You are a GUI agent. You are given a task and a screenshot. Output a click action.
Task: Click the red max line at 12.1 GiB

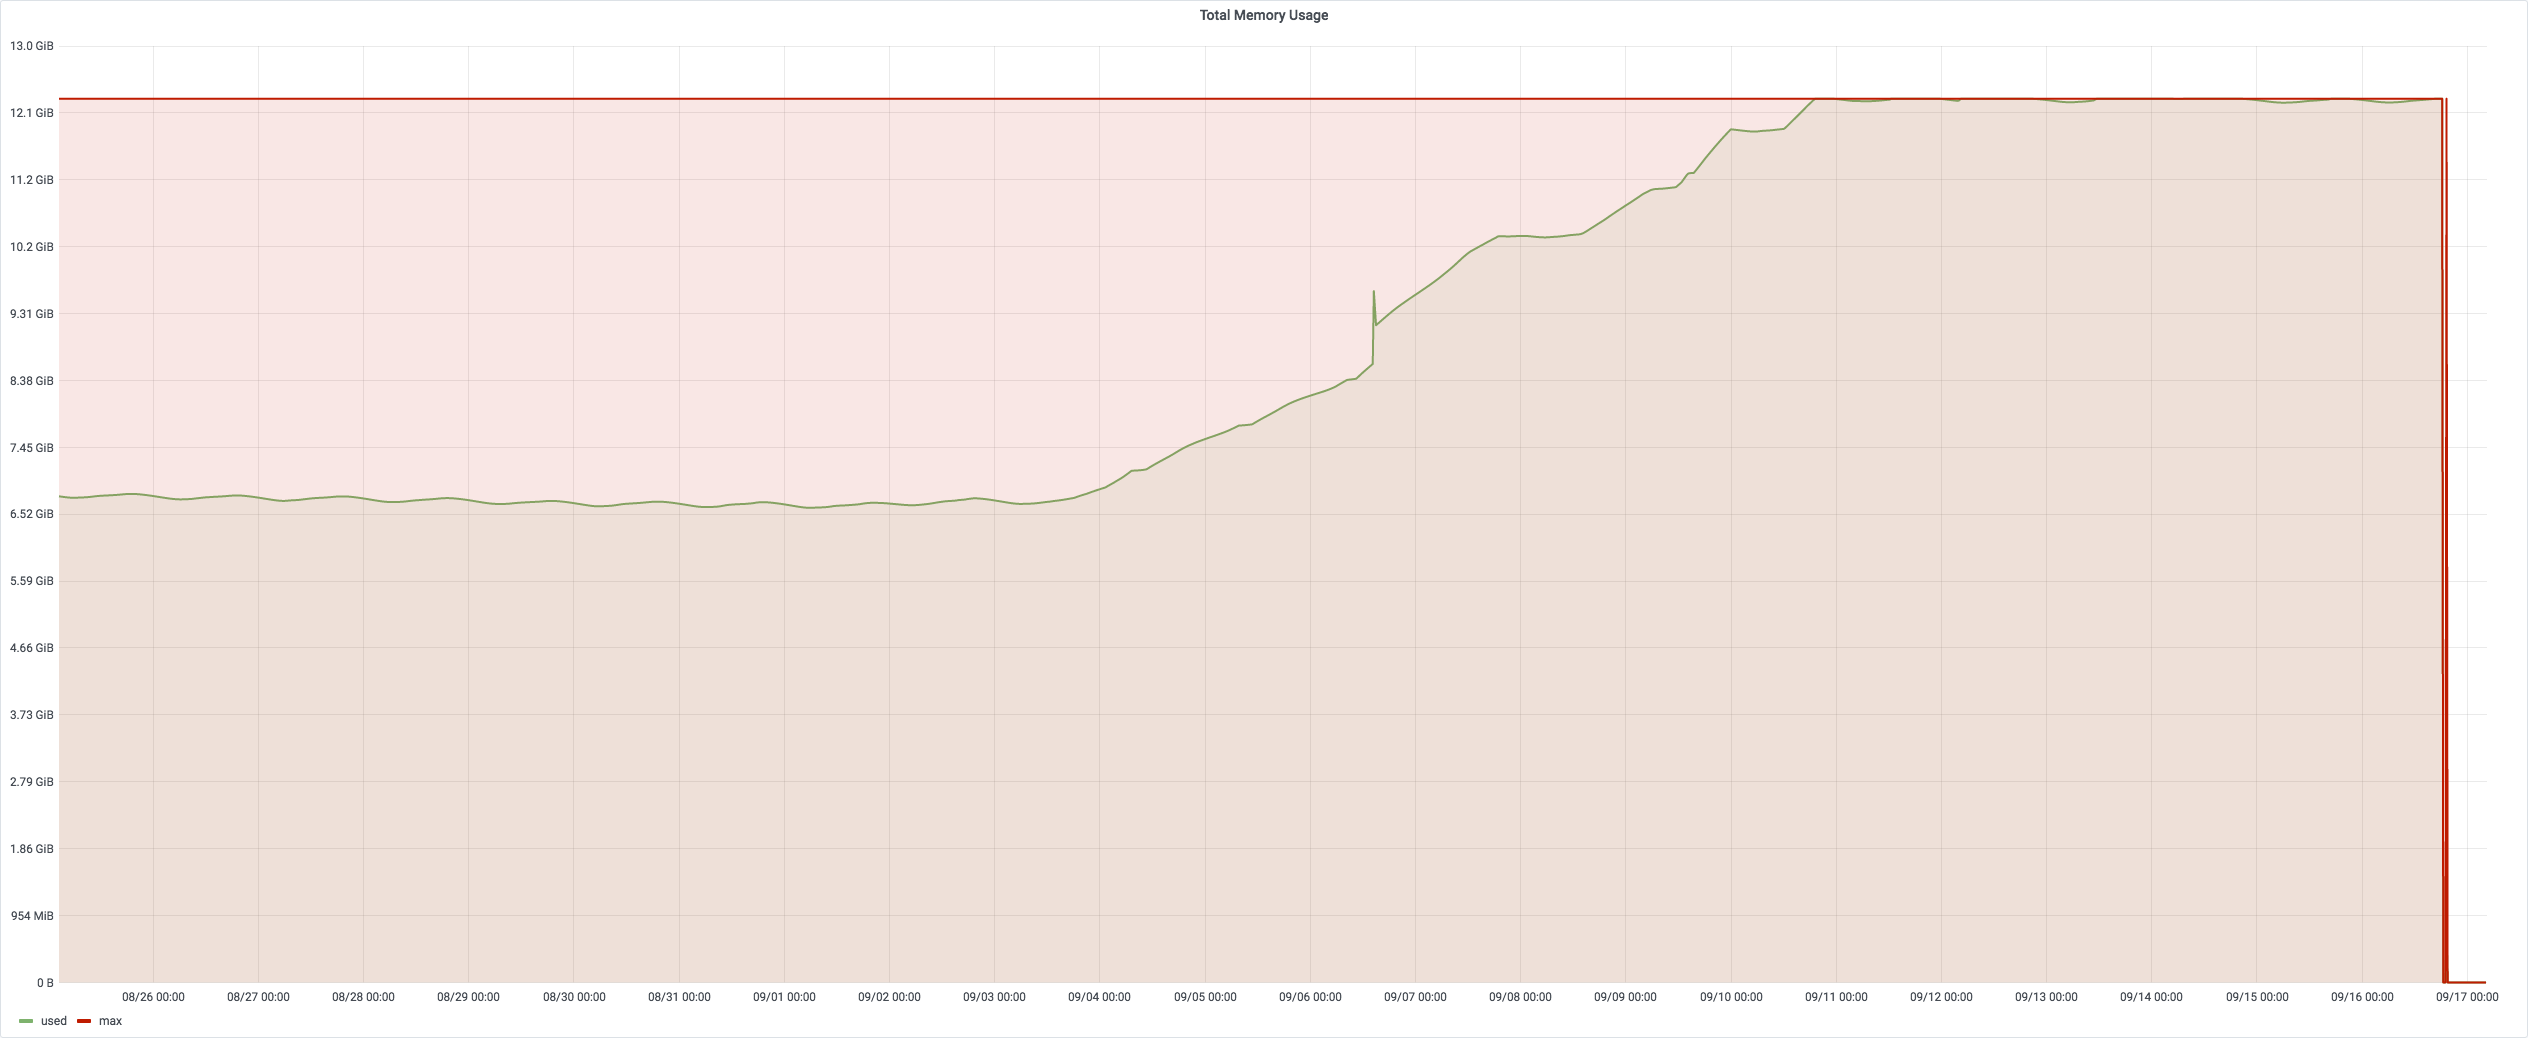1200,99
